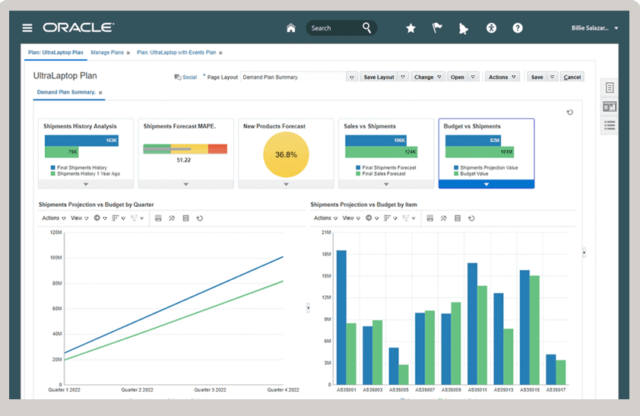640x416 pixels.
Task: Click the Cancel button
Action: [572, 77]
